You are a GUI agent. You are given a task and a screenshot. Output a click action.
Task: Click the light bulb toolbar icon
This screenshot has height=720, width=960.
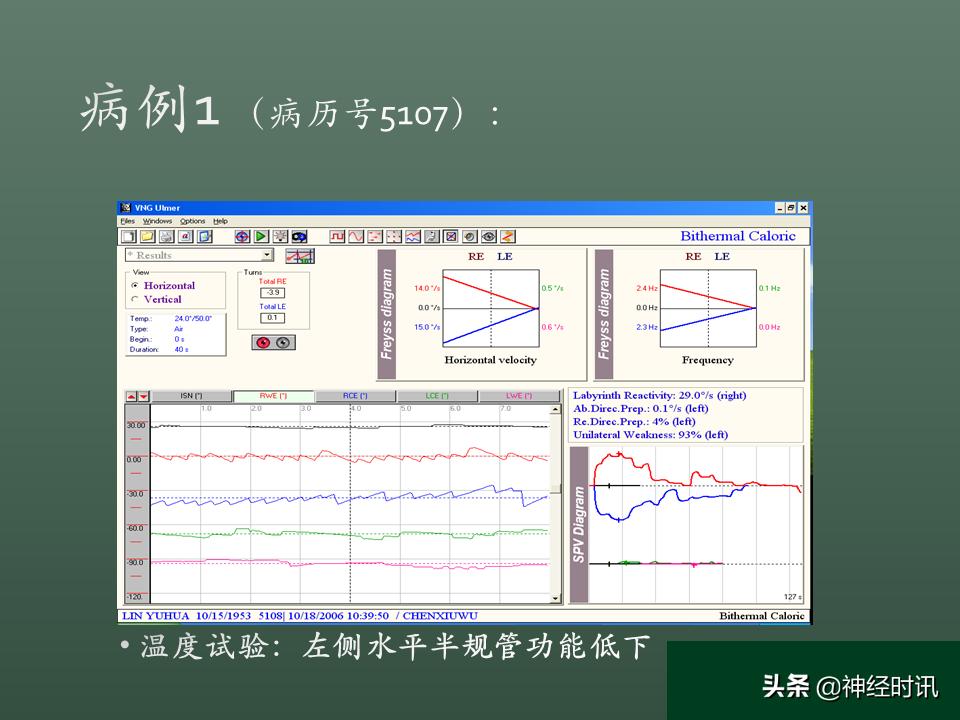[280, 236]
